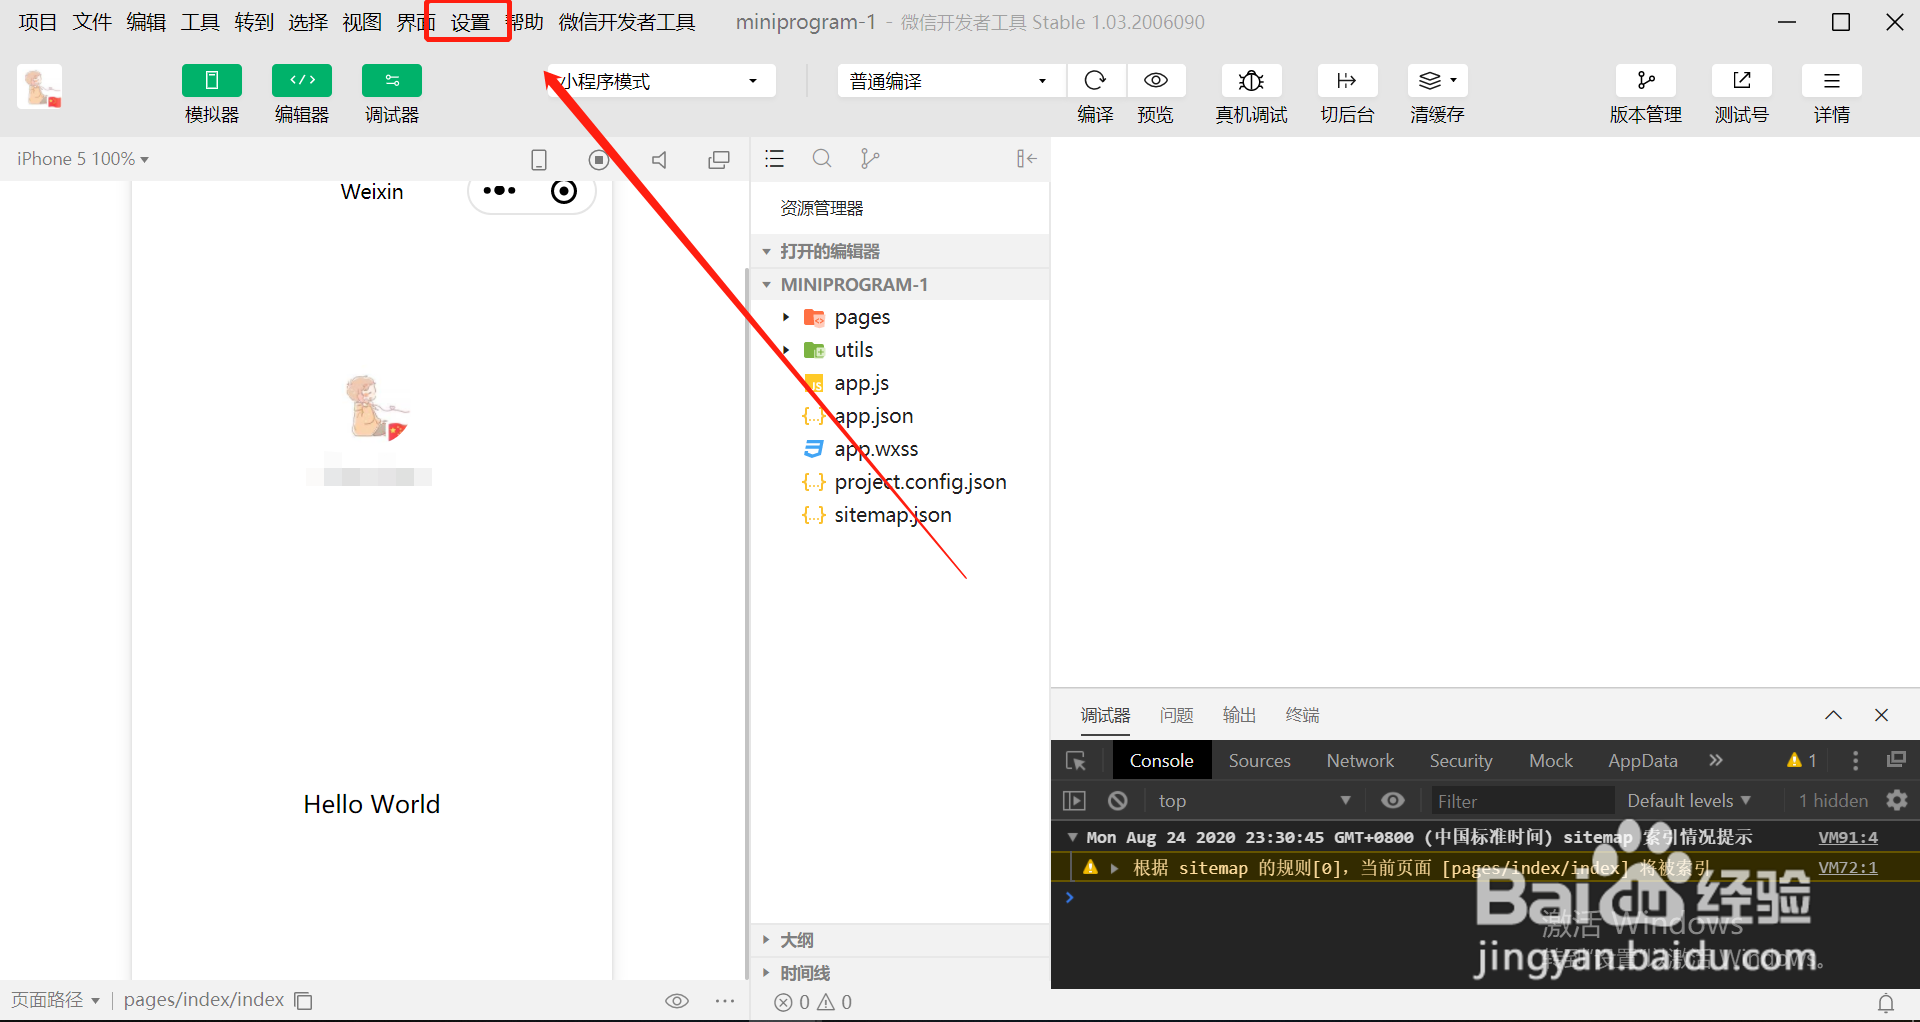This screenshot has width=1920, height=1022.
Task: Switch to the 问题 tab
Action: click(1177, 715)
